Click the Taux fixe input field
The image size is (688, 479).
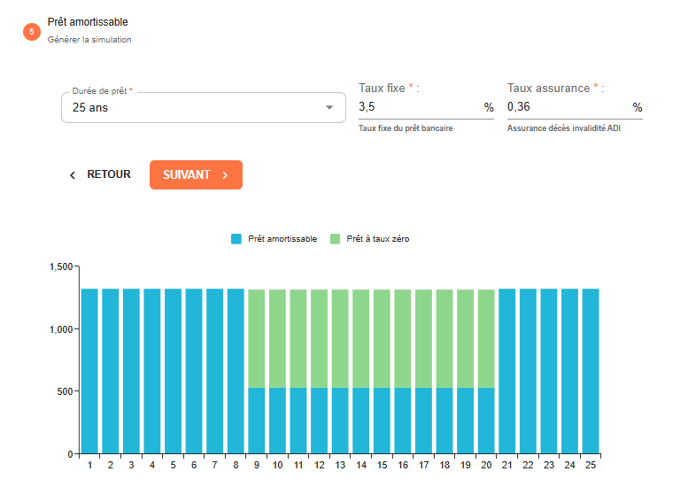click(418, 107)
